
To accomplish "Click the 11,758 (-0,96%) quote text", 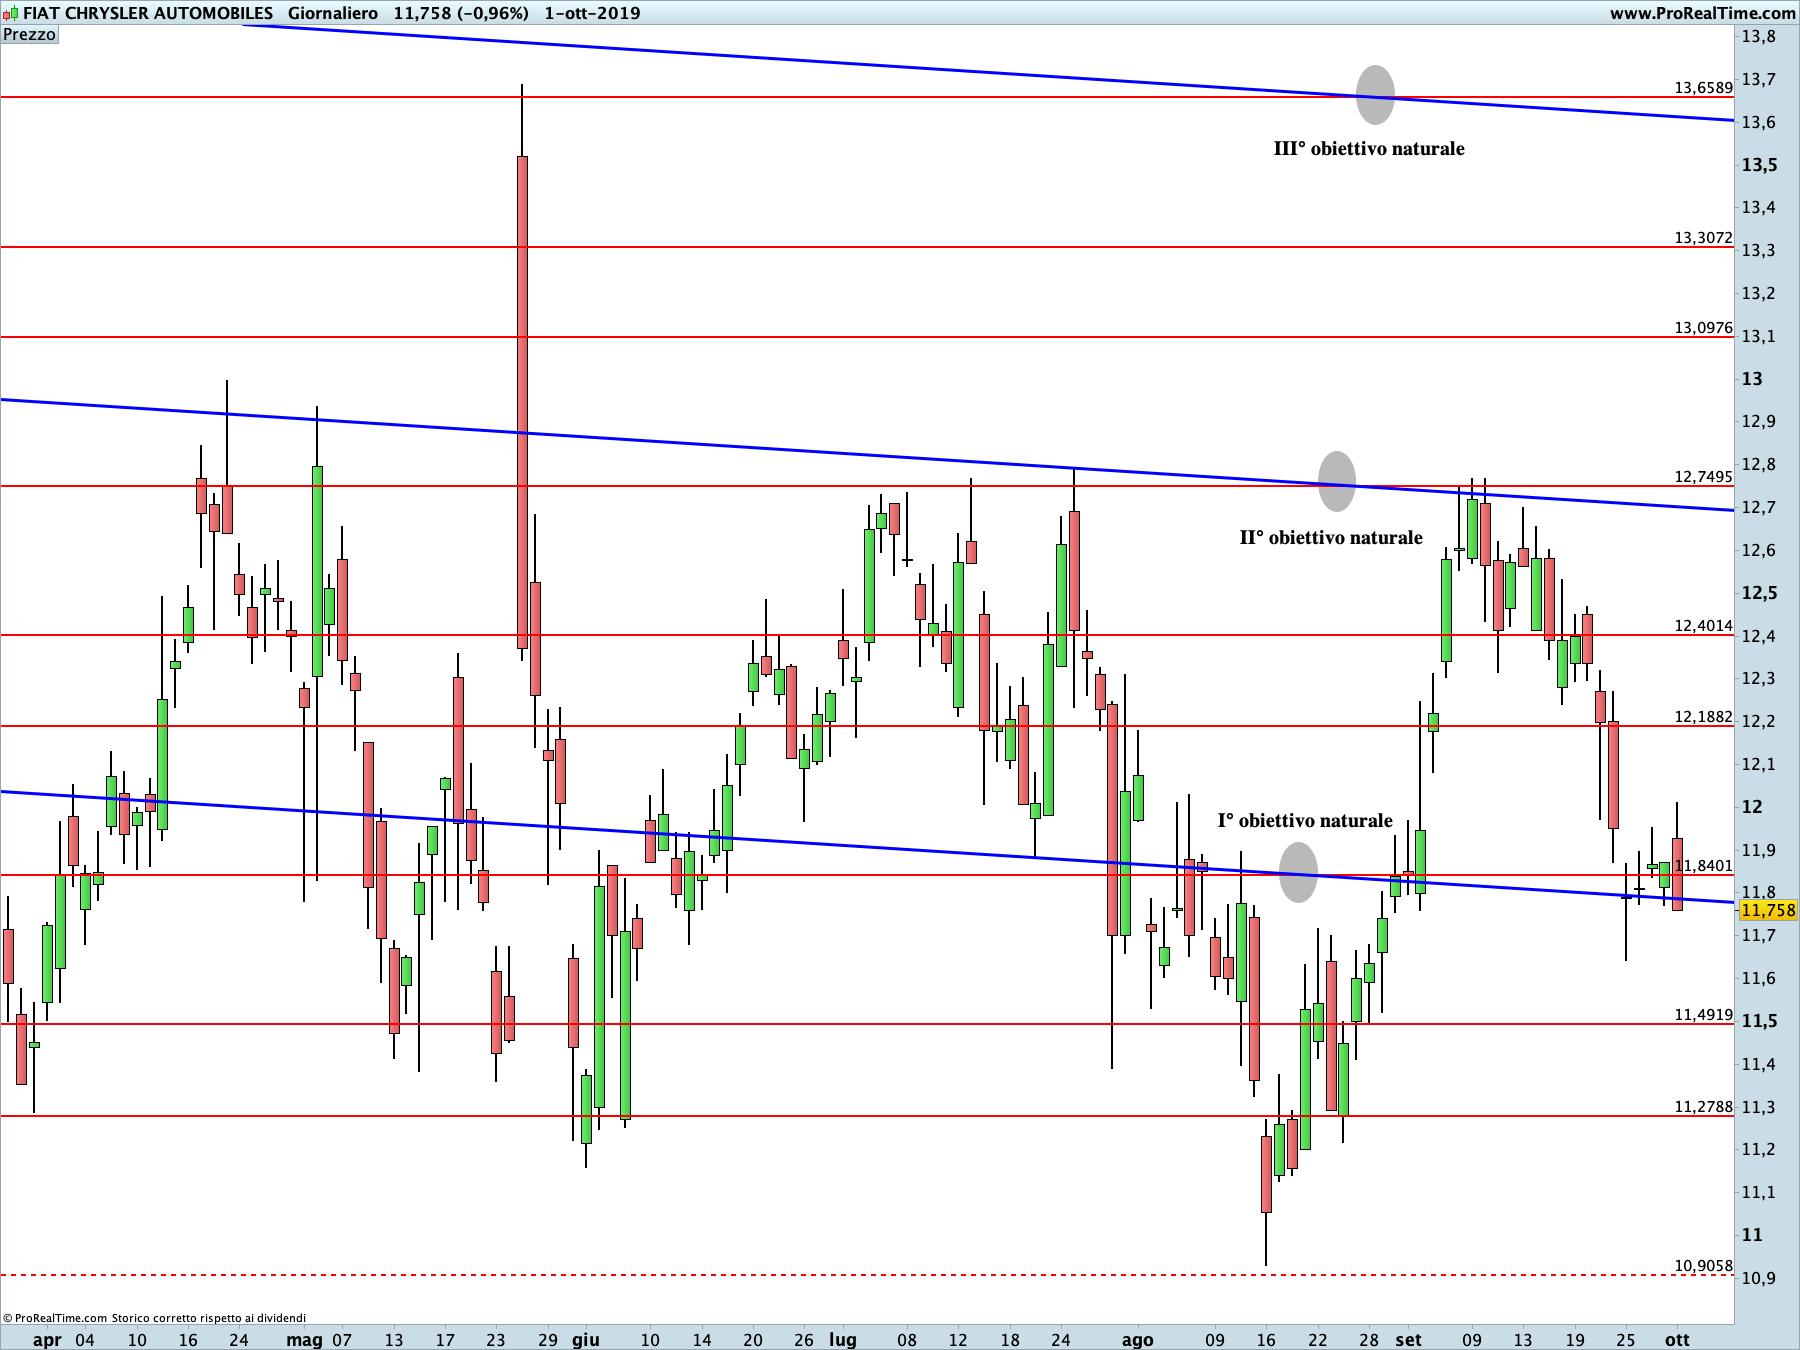I will coord(461,13).
